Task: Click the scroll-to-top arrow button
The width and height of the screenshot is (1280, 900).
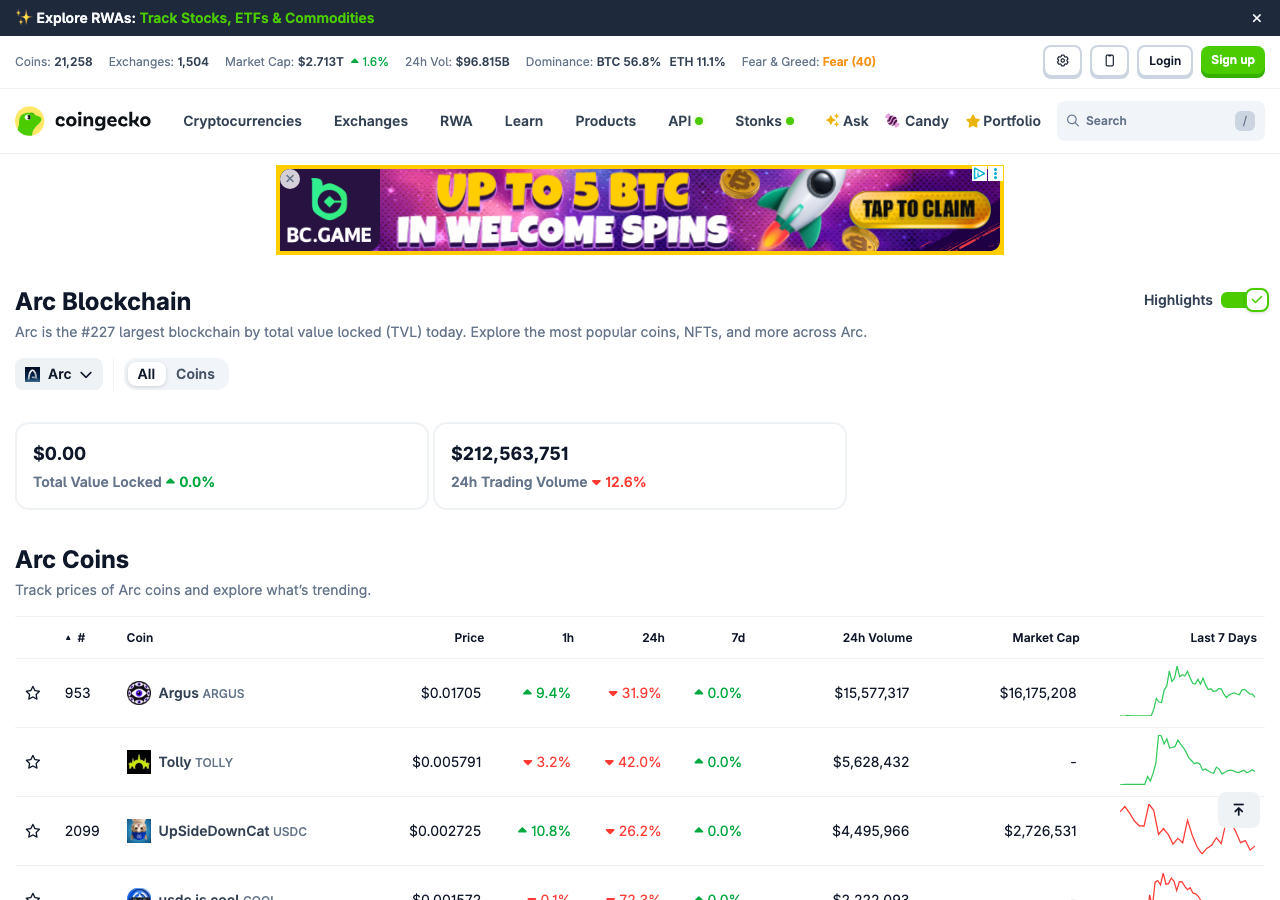Action: [1238, 810]
